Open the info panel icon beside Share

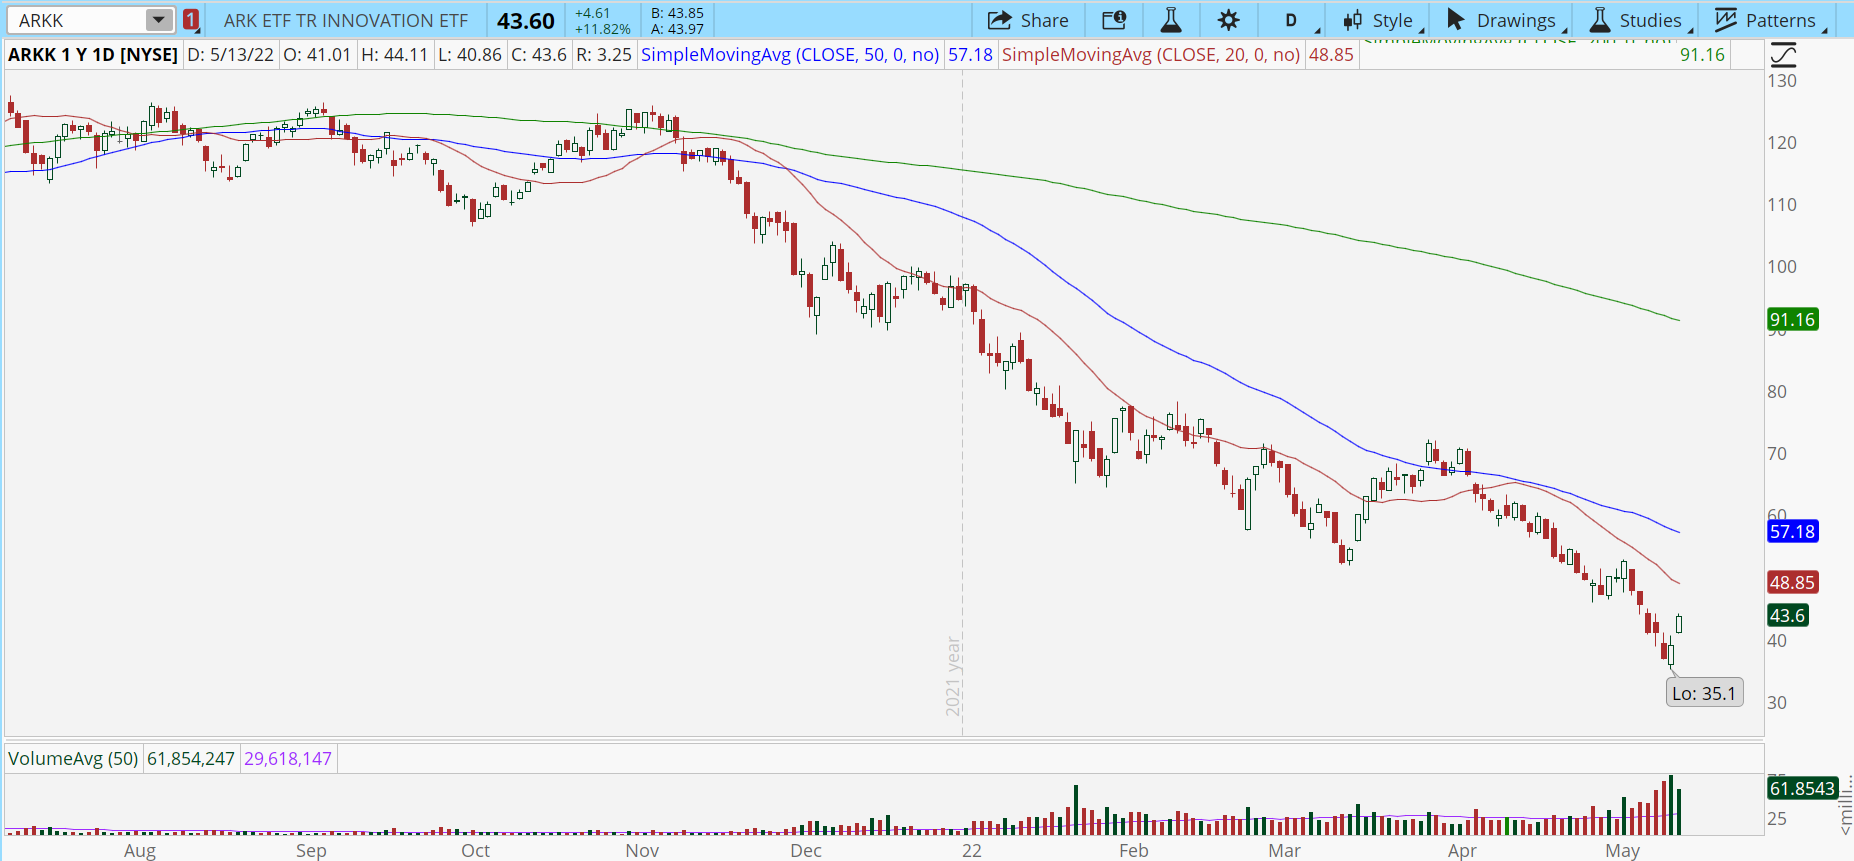[1114, 20]
